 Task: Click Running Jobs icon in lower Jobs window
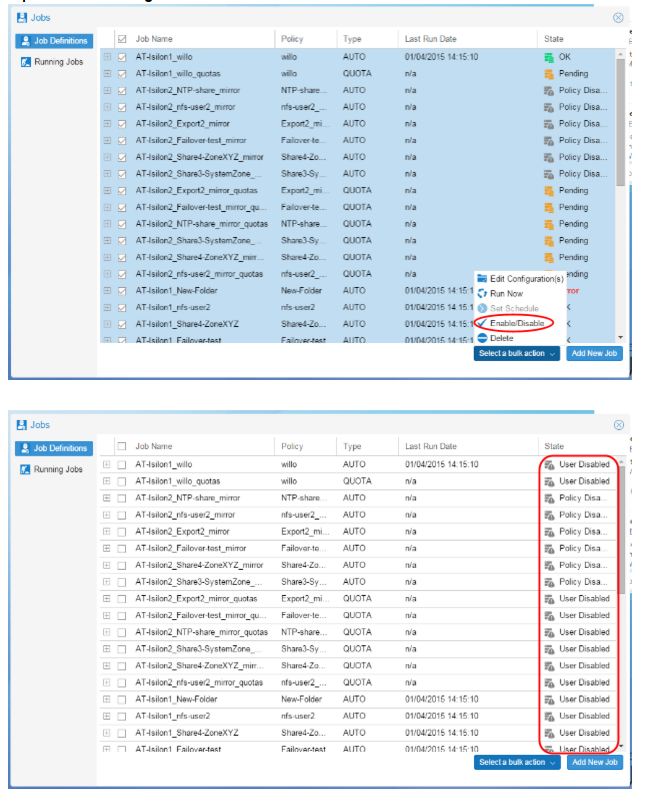click(x=25, y=469)
